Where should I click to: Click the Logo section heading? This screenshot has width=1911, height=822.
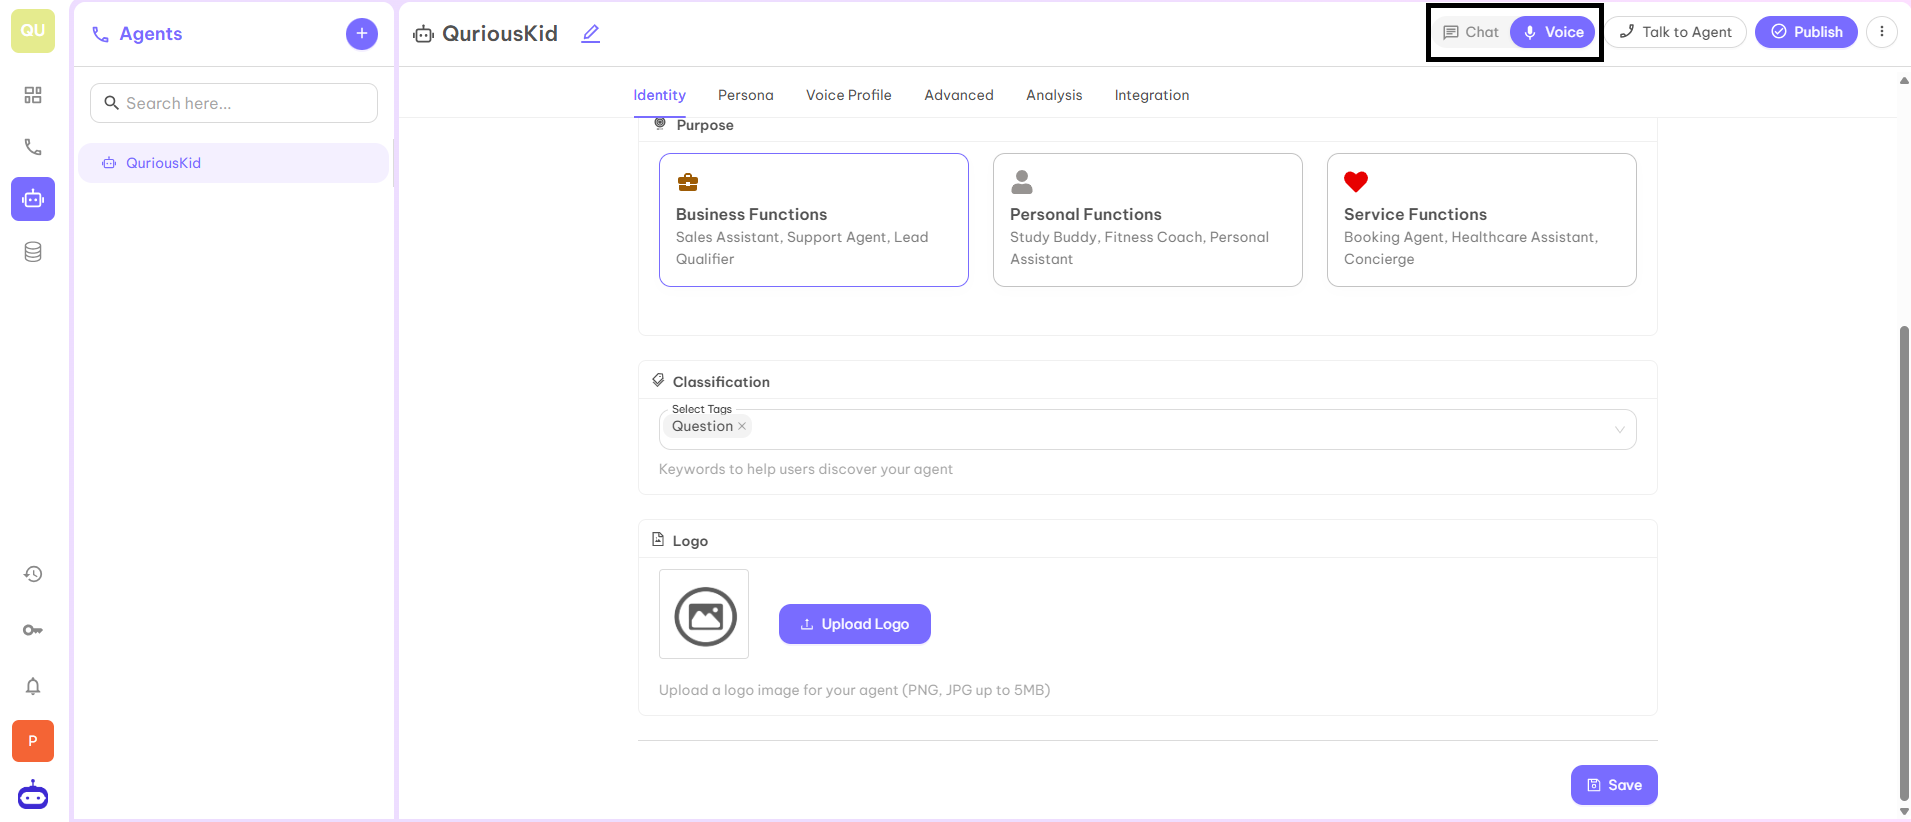[x=690, y=541]
